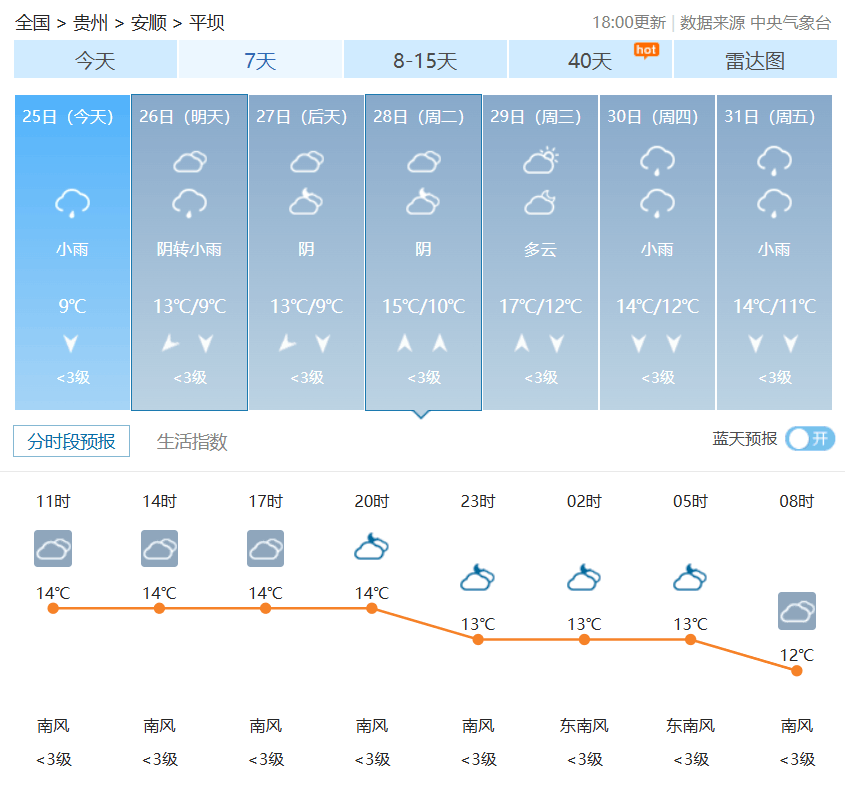Select the 生活指数 tab

(x=192, y=441)
